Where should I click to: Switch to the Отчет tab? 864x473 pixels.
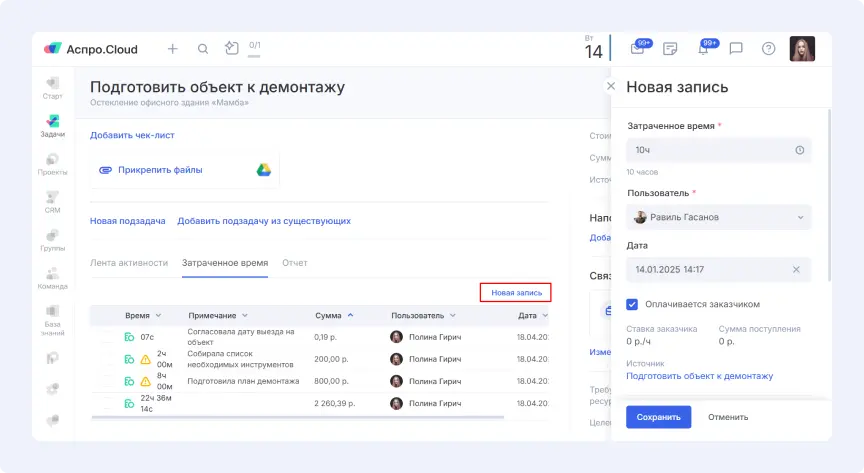pyautogui.click(x=295, y=263)
